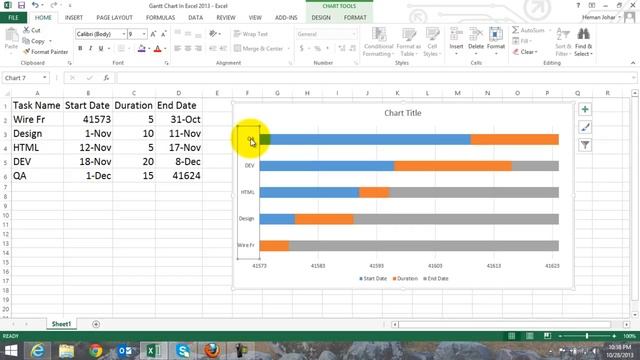Click the Chart Filters funnel button
The image size is (640, 360).
tap(585, 145)
